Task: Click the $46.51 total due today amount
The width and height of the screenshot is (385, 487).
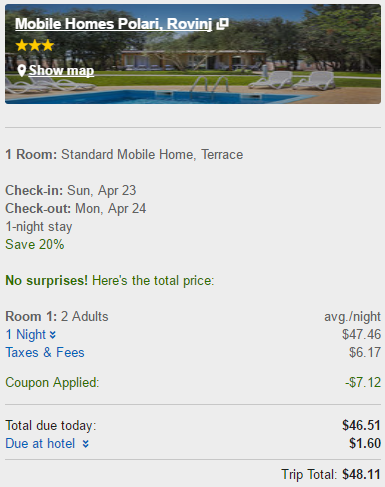Action: tap(361, 425)
